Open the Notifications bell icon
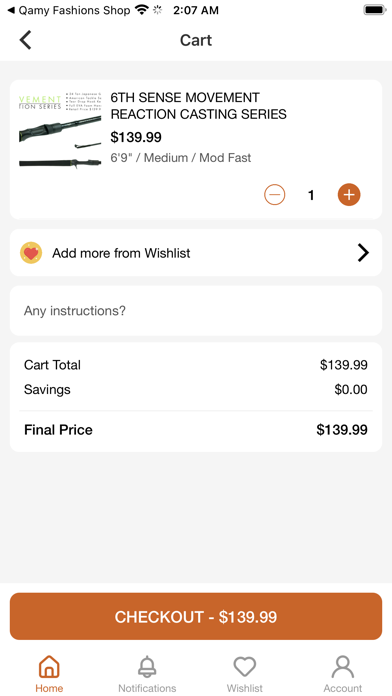The image size is (392, 696). (x=147, y=667)
